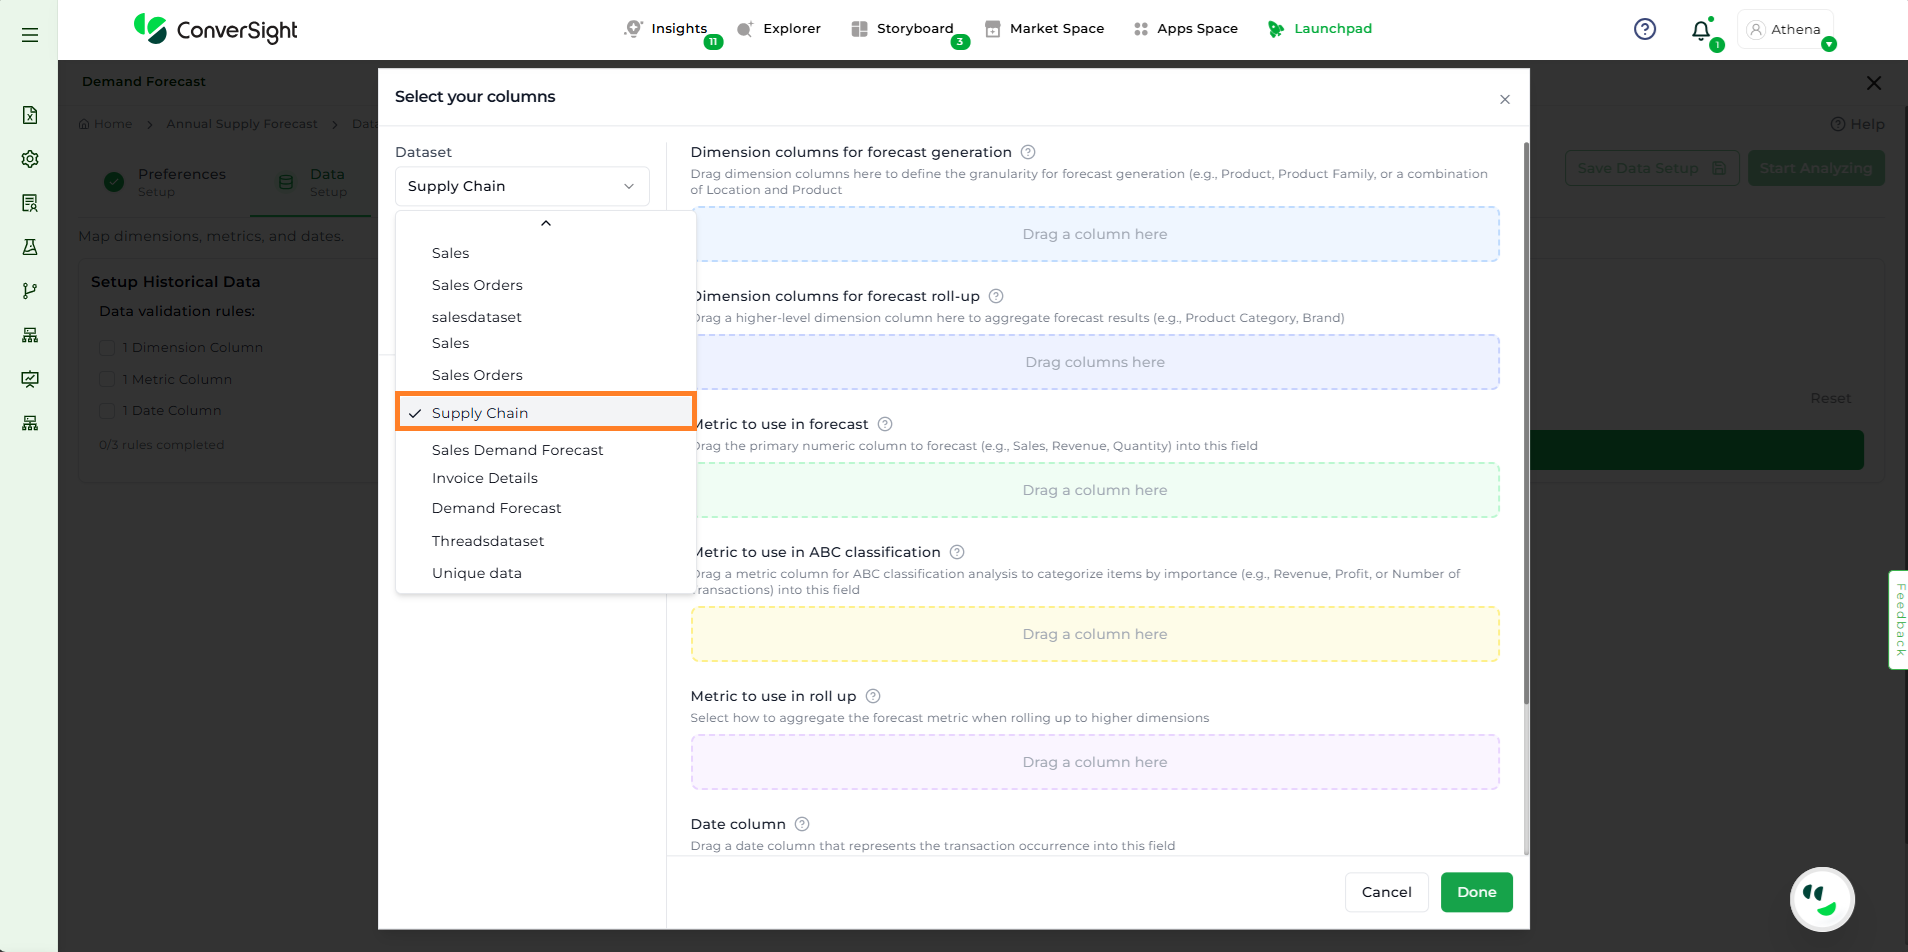
Task: Click info icon next to Date column
Action: pos(802,824)
